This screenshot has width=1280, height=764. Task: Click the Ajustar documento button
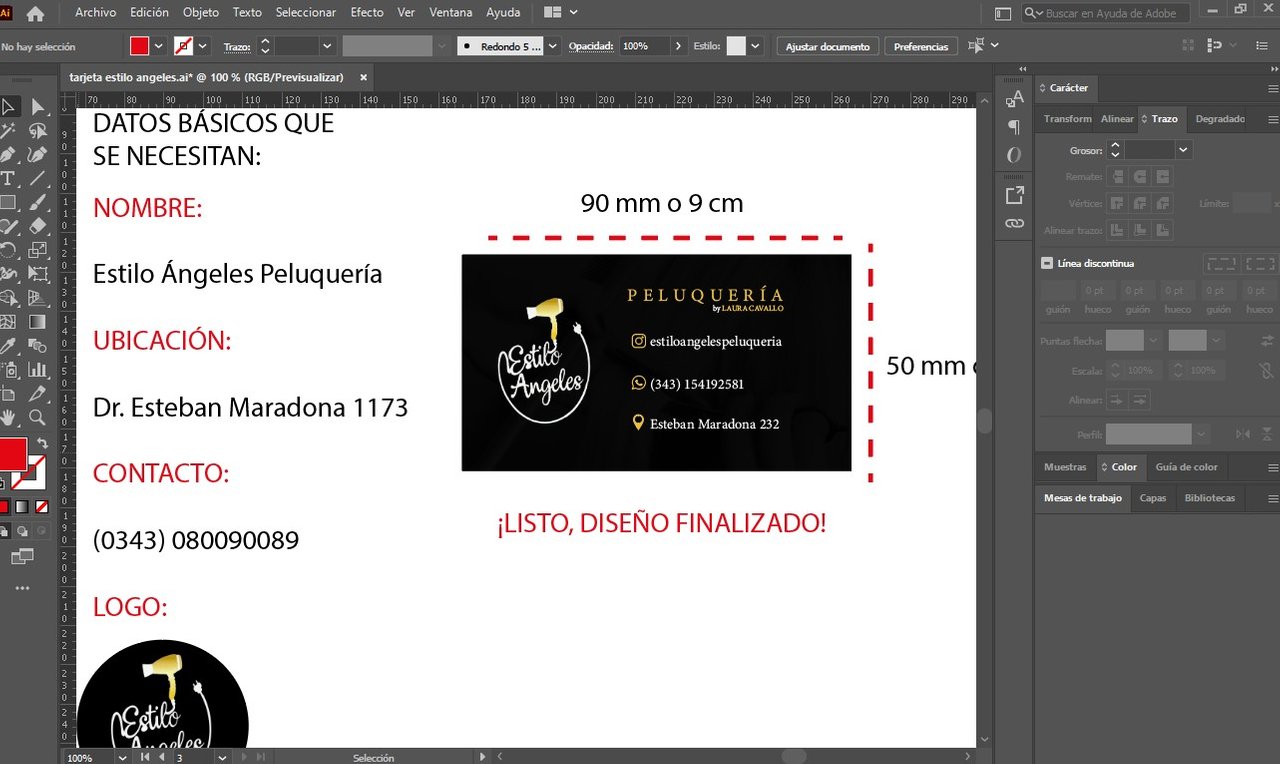[828, 47]
